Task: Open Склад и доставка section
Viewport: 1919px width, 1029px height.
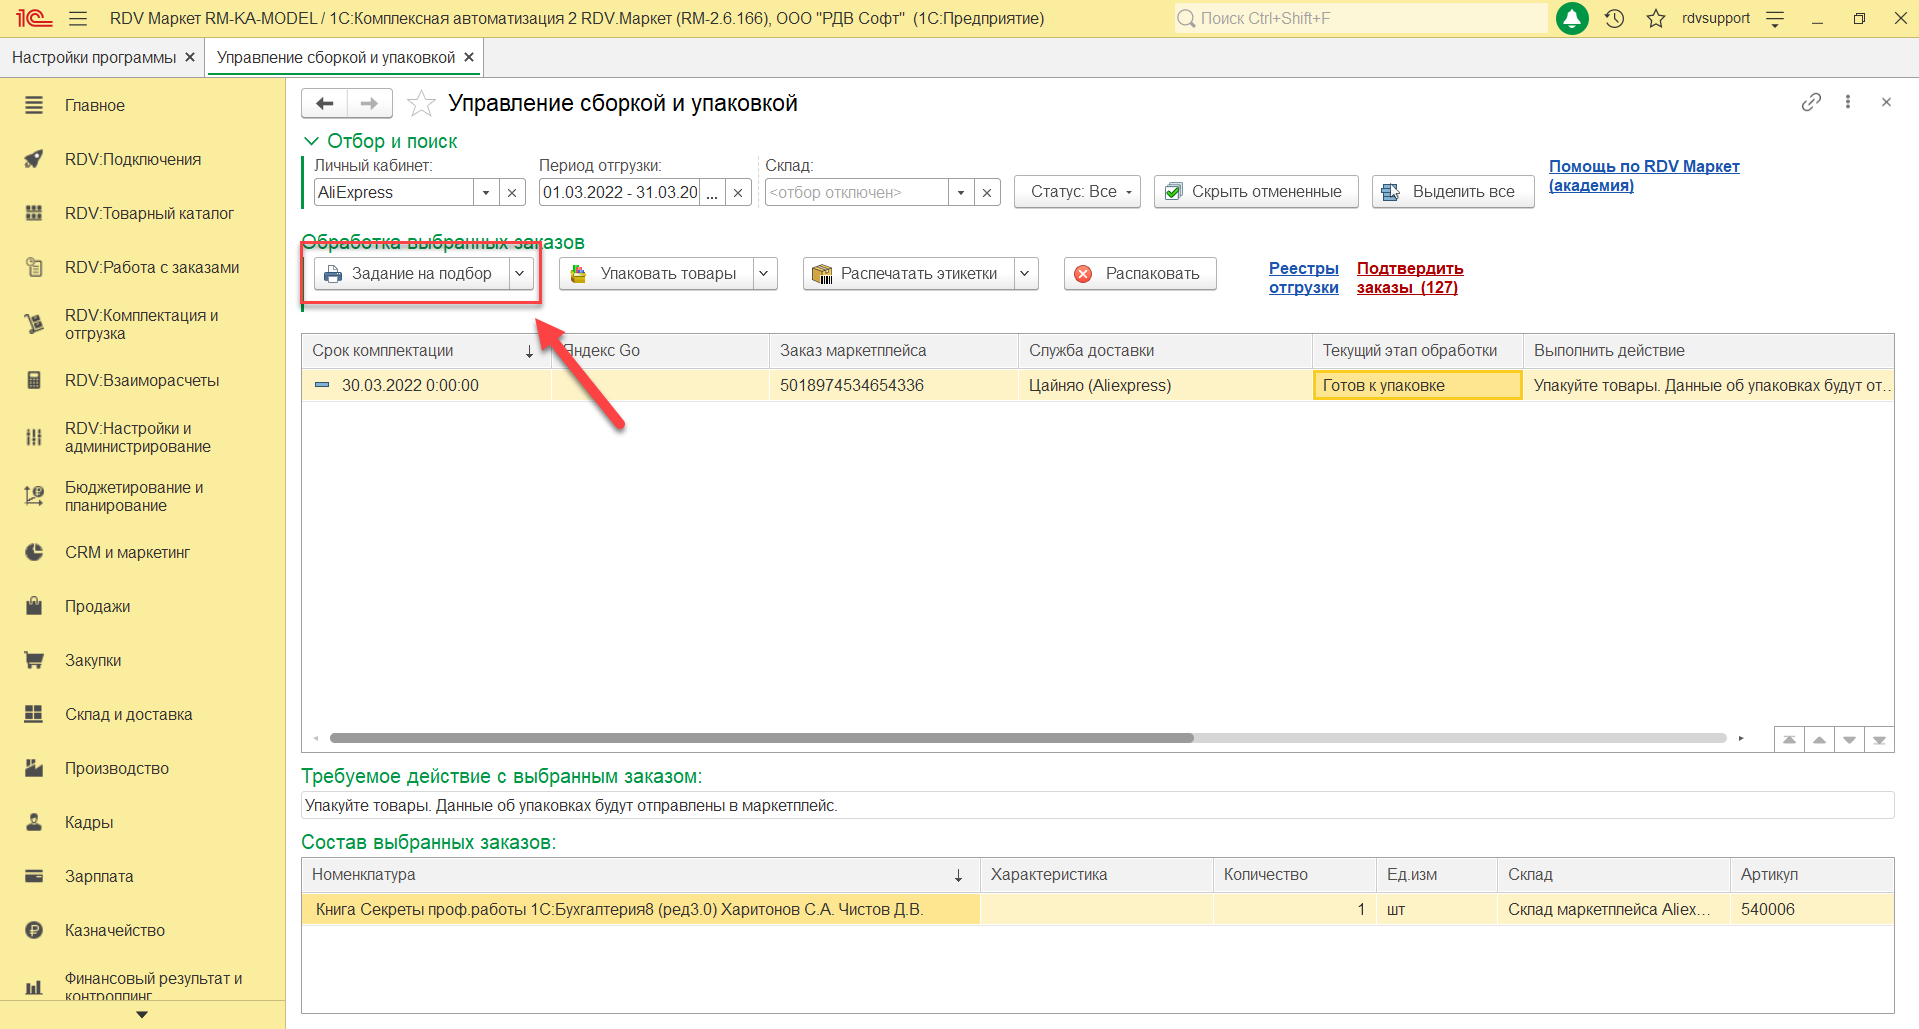Action: [x=142, y=714]
